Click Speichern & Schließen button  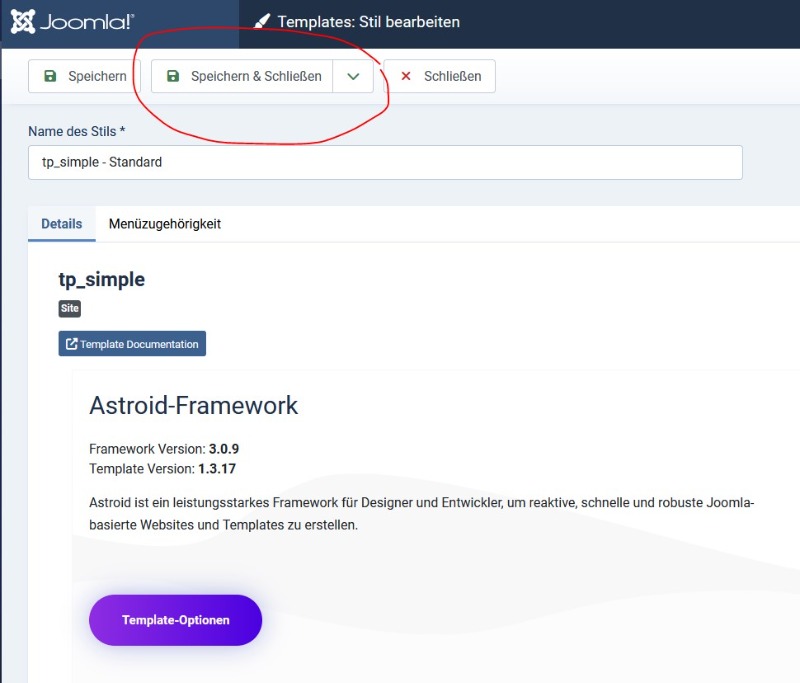pyautogui.click(x=242, y=76)
